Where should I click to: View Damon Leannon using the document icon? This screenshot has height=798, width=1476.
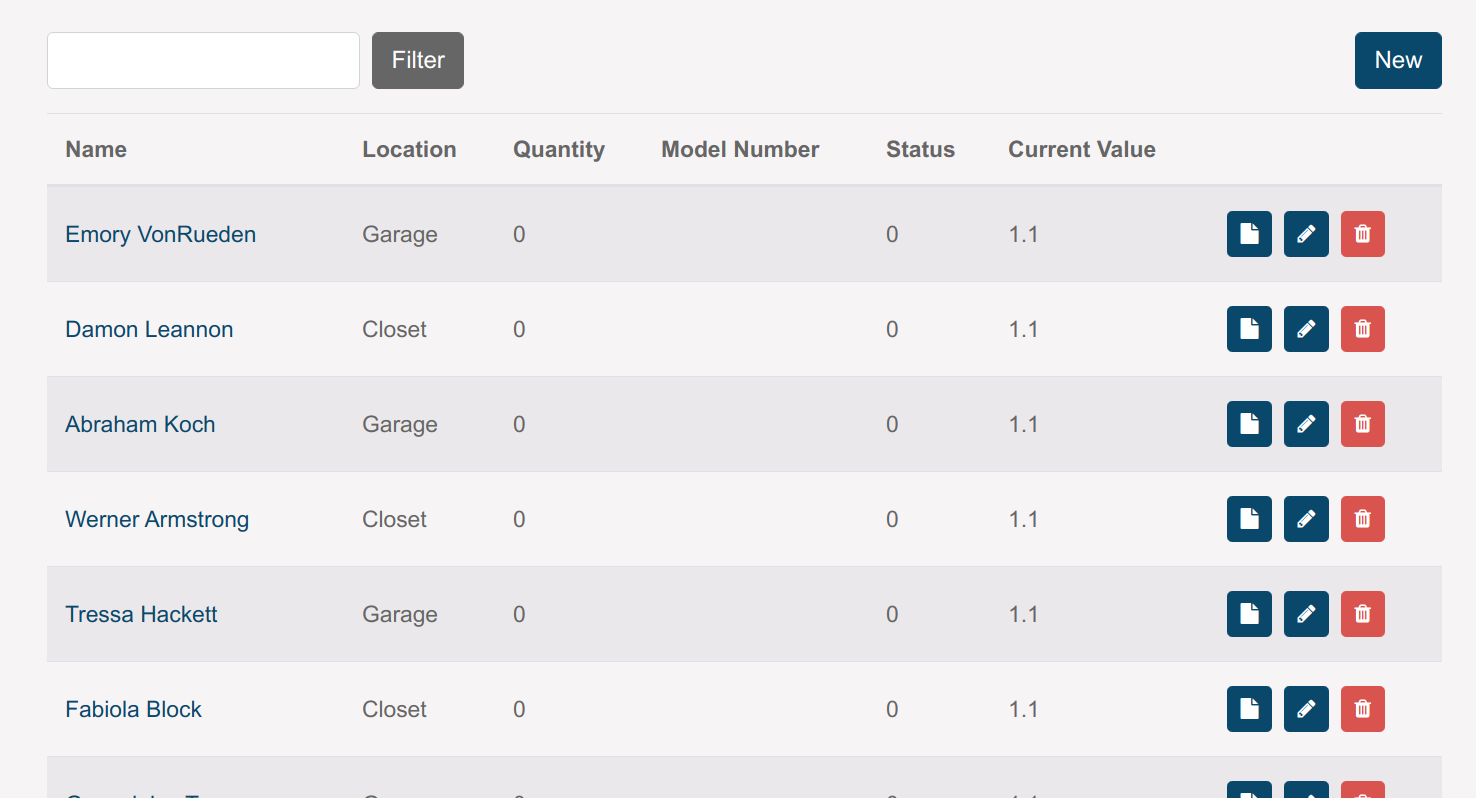(x=1249, y=329)
